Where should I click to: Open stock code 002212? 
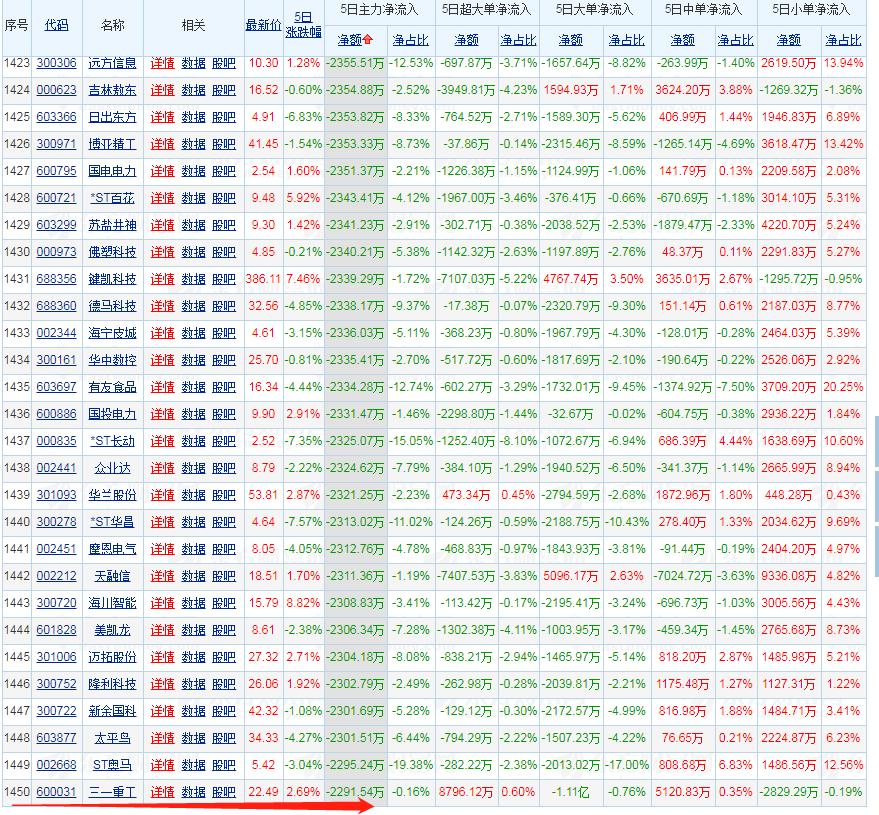pos(56,576)
